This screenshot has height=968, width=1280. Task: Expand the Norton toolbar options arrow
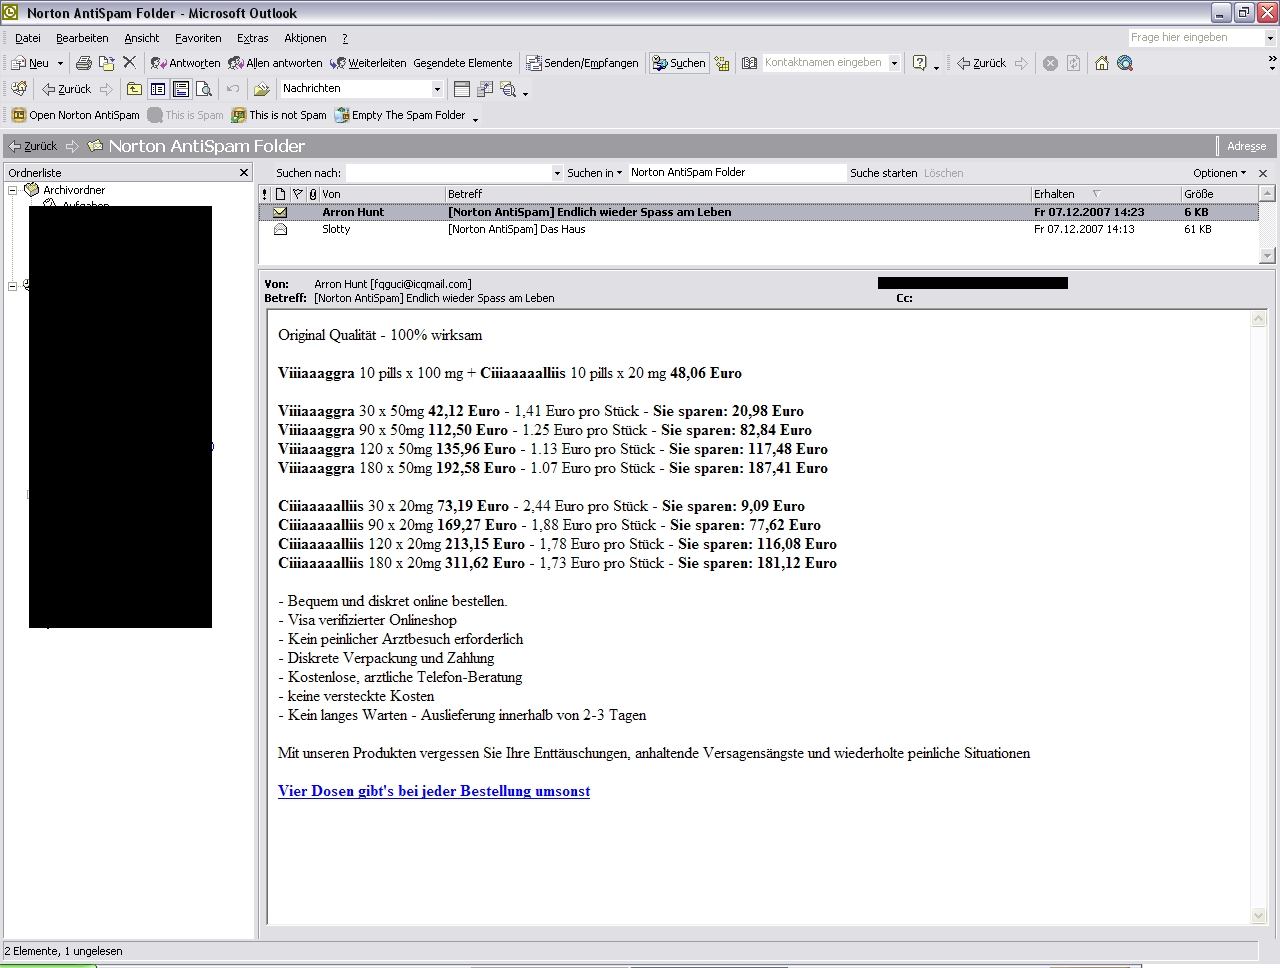[x=475, y=117]
